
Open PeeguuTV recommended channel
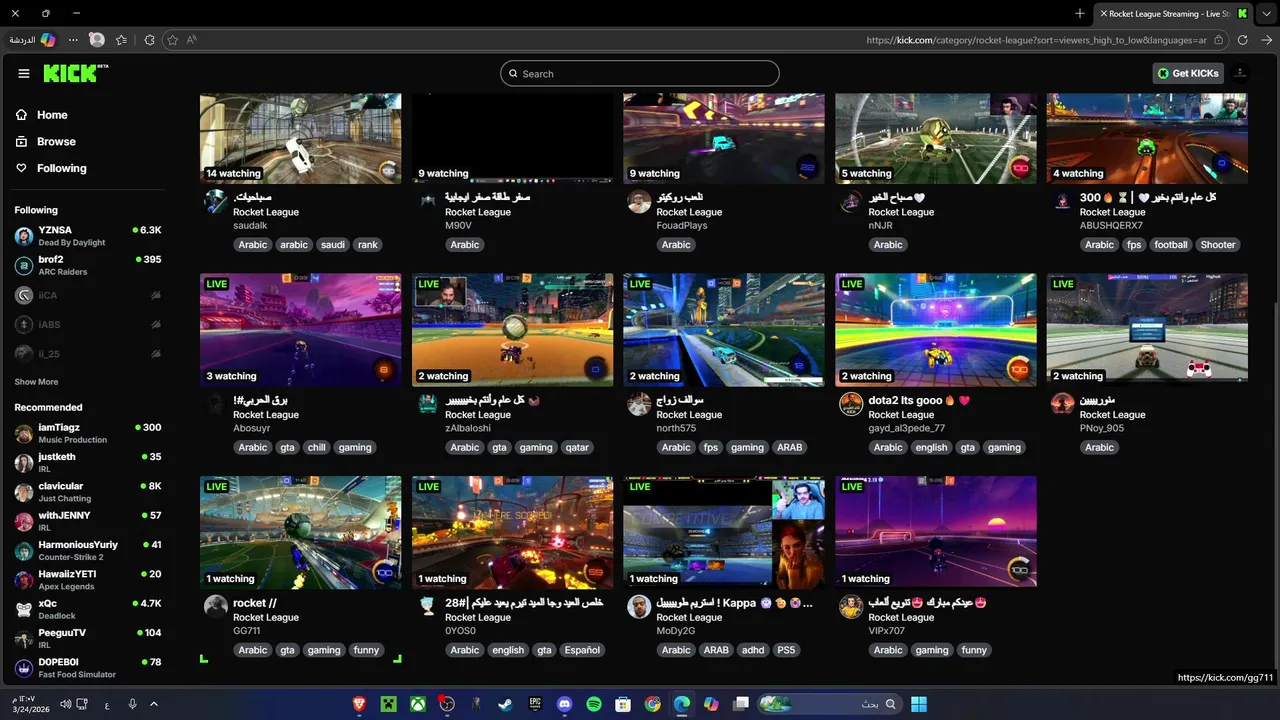(x=88, y=639)
